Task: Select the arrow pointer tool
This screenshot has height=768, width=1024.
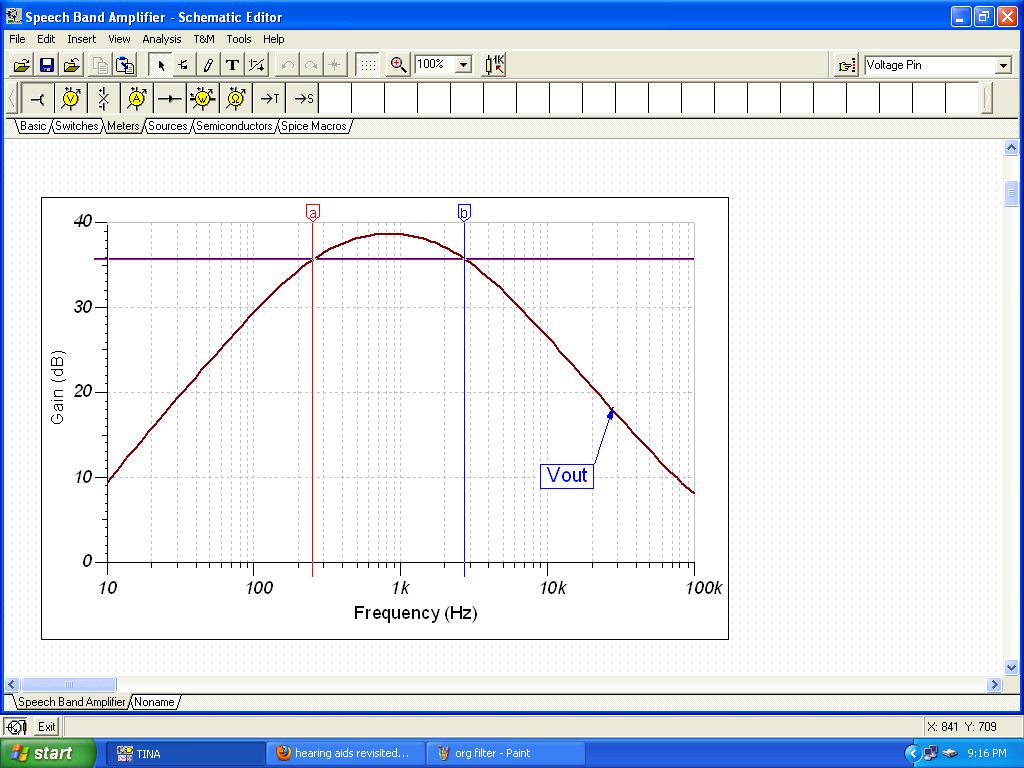Action: tap(161, 65)
